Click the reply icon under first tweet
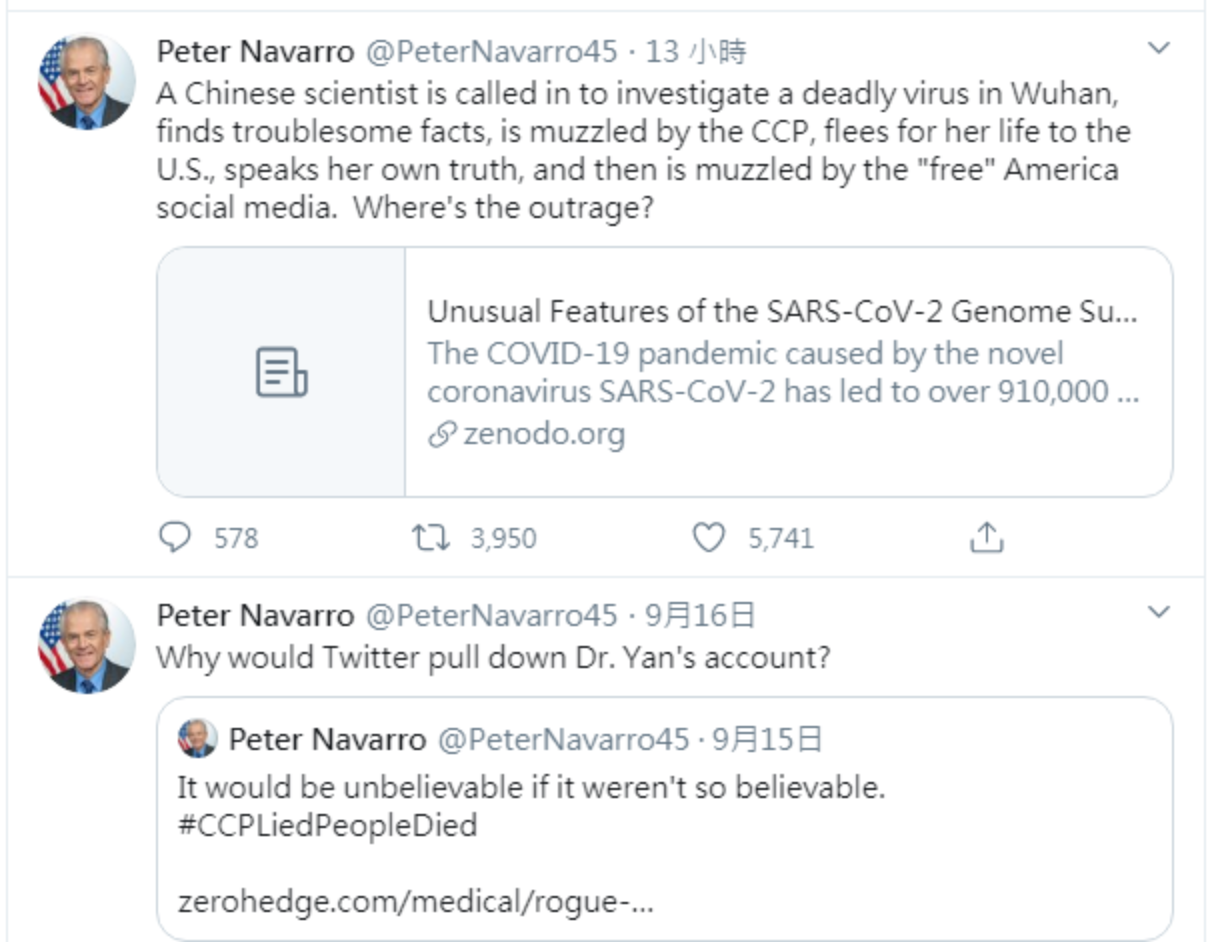Screen dimensions: 1222x942 [175, 538]
